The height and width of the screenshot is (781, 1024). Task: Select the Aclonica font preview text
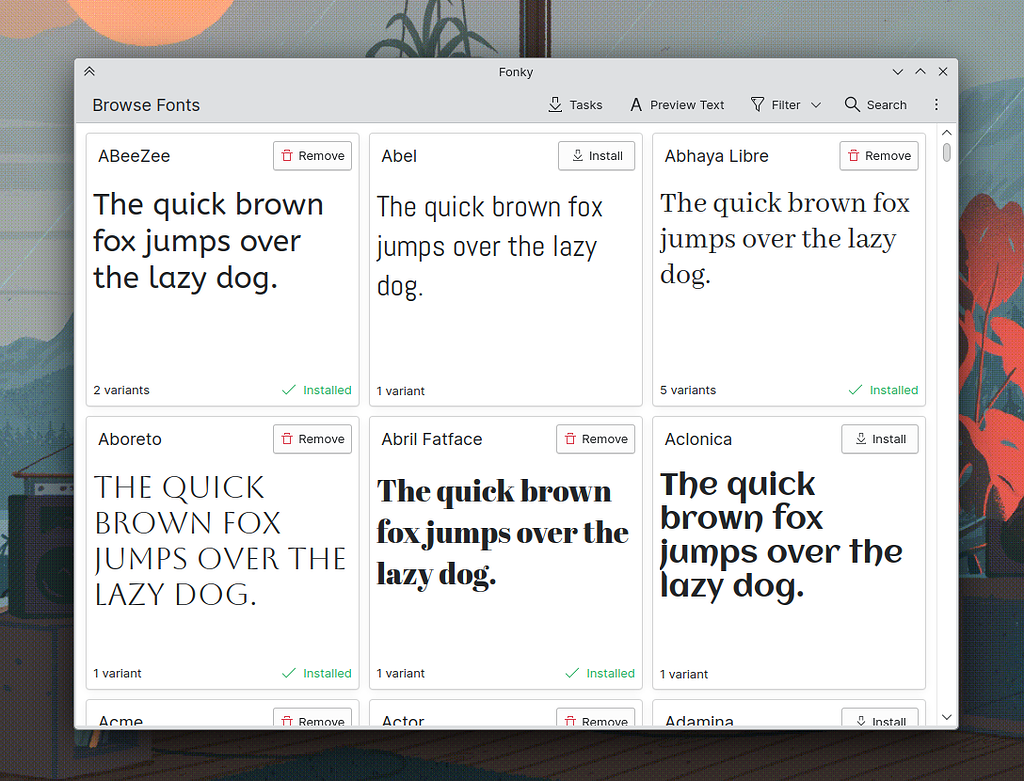tap(781, 535)
